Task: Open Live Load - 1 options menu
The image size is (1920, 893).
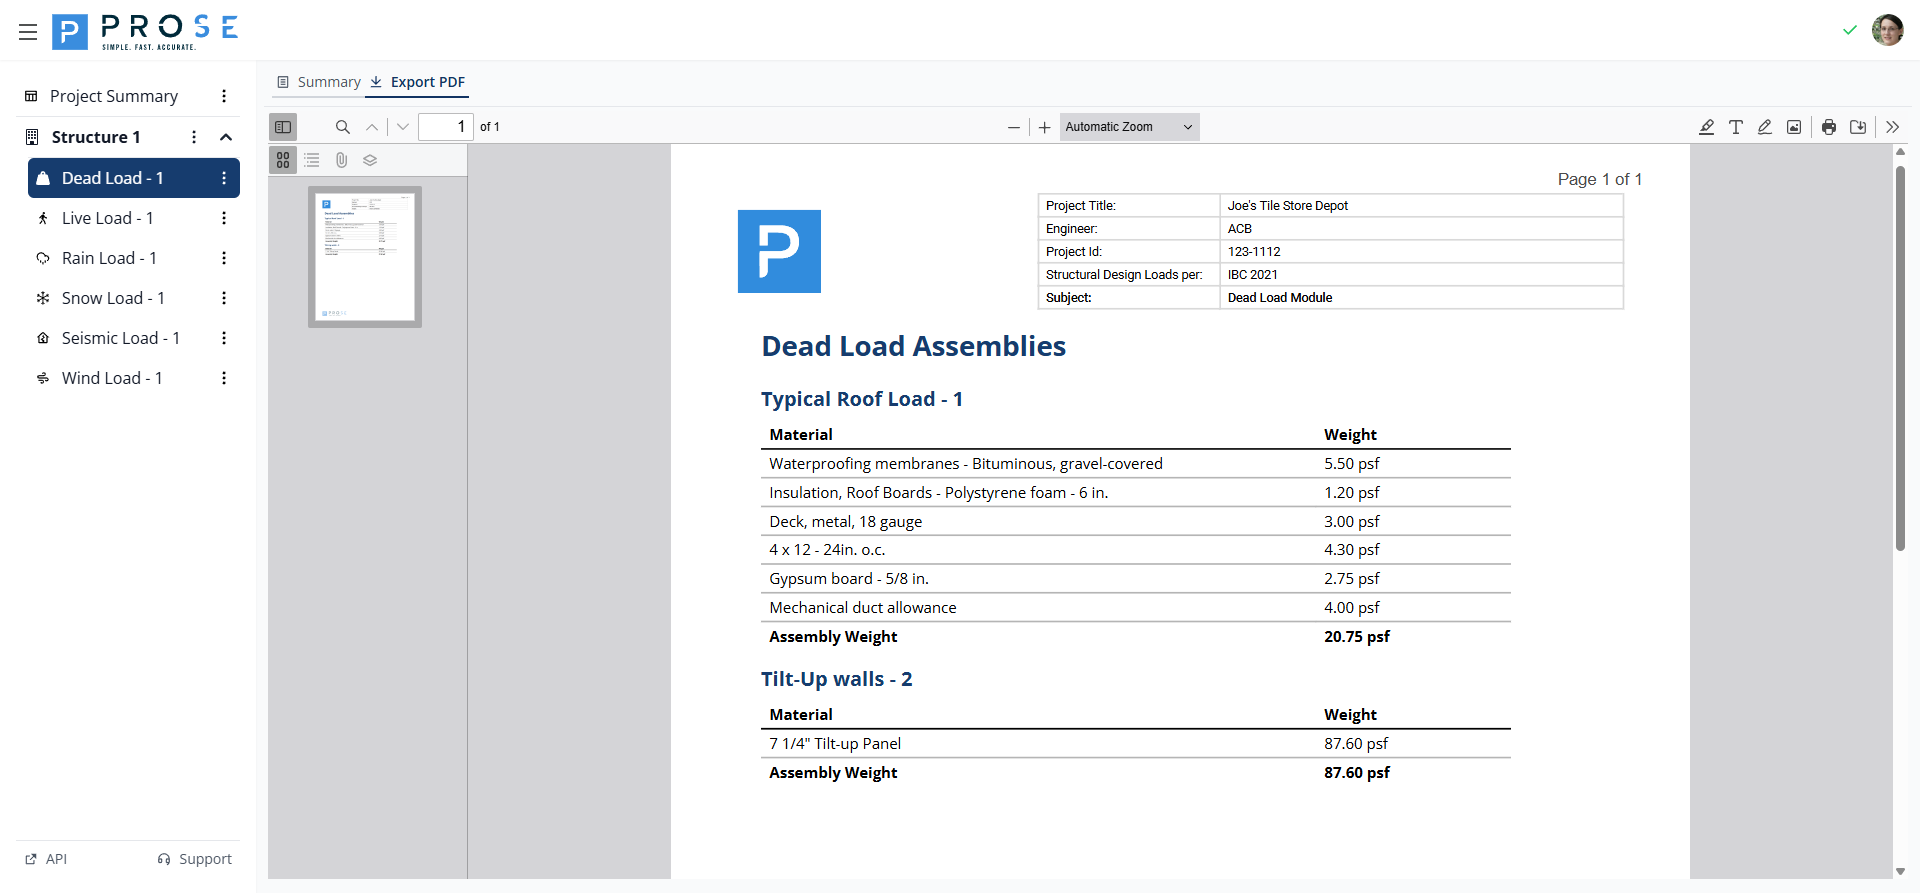Action: coord(224,218)
